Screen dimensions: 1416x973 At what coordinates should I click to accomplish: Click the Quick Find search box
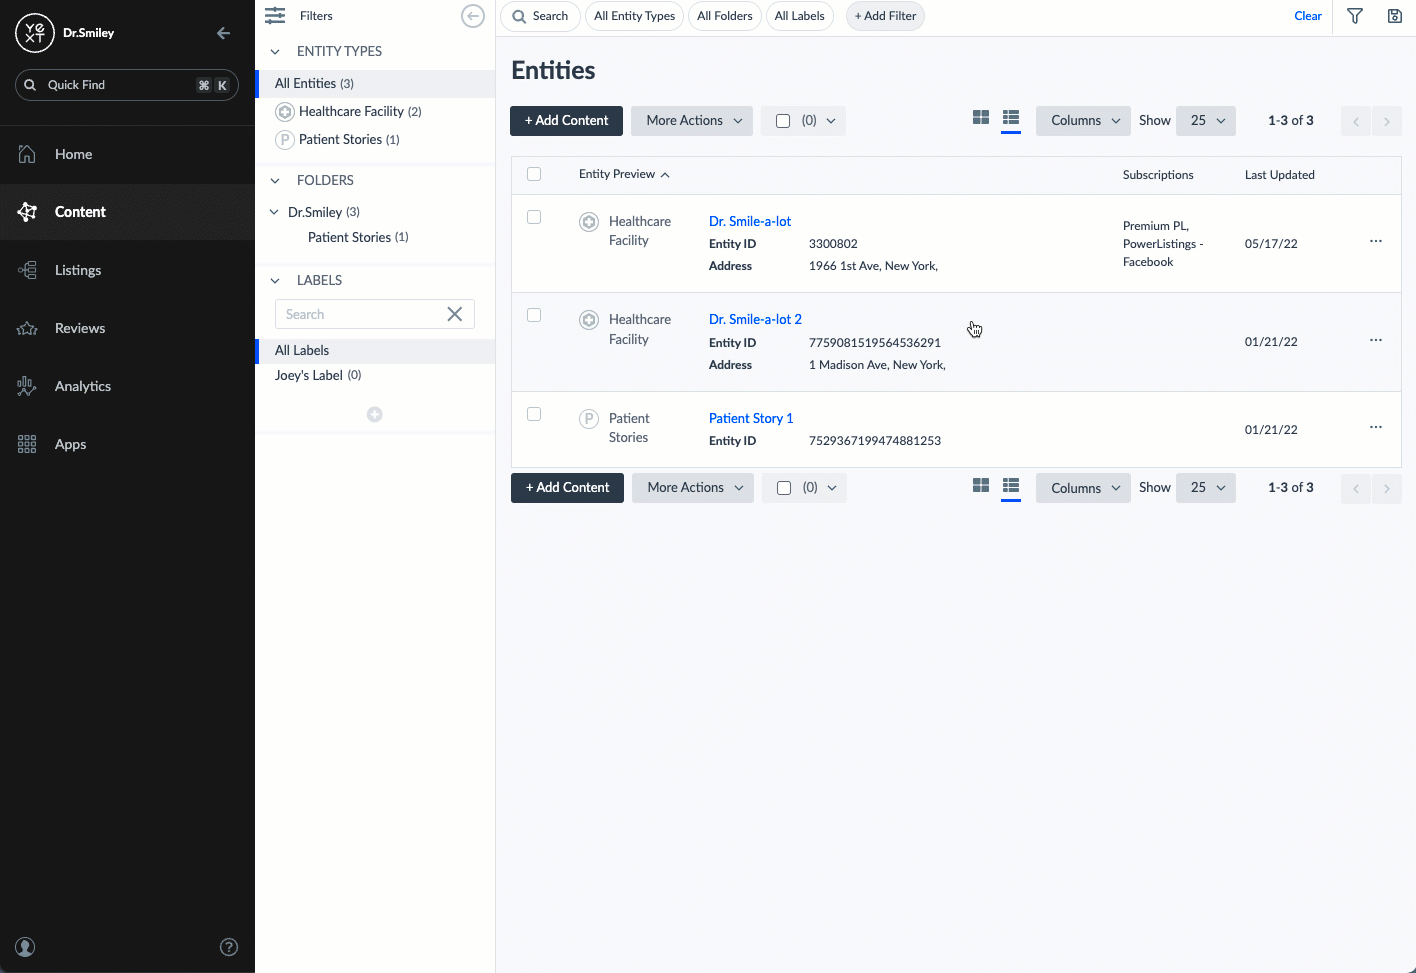click(x=120, y=85)
